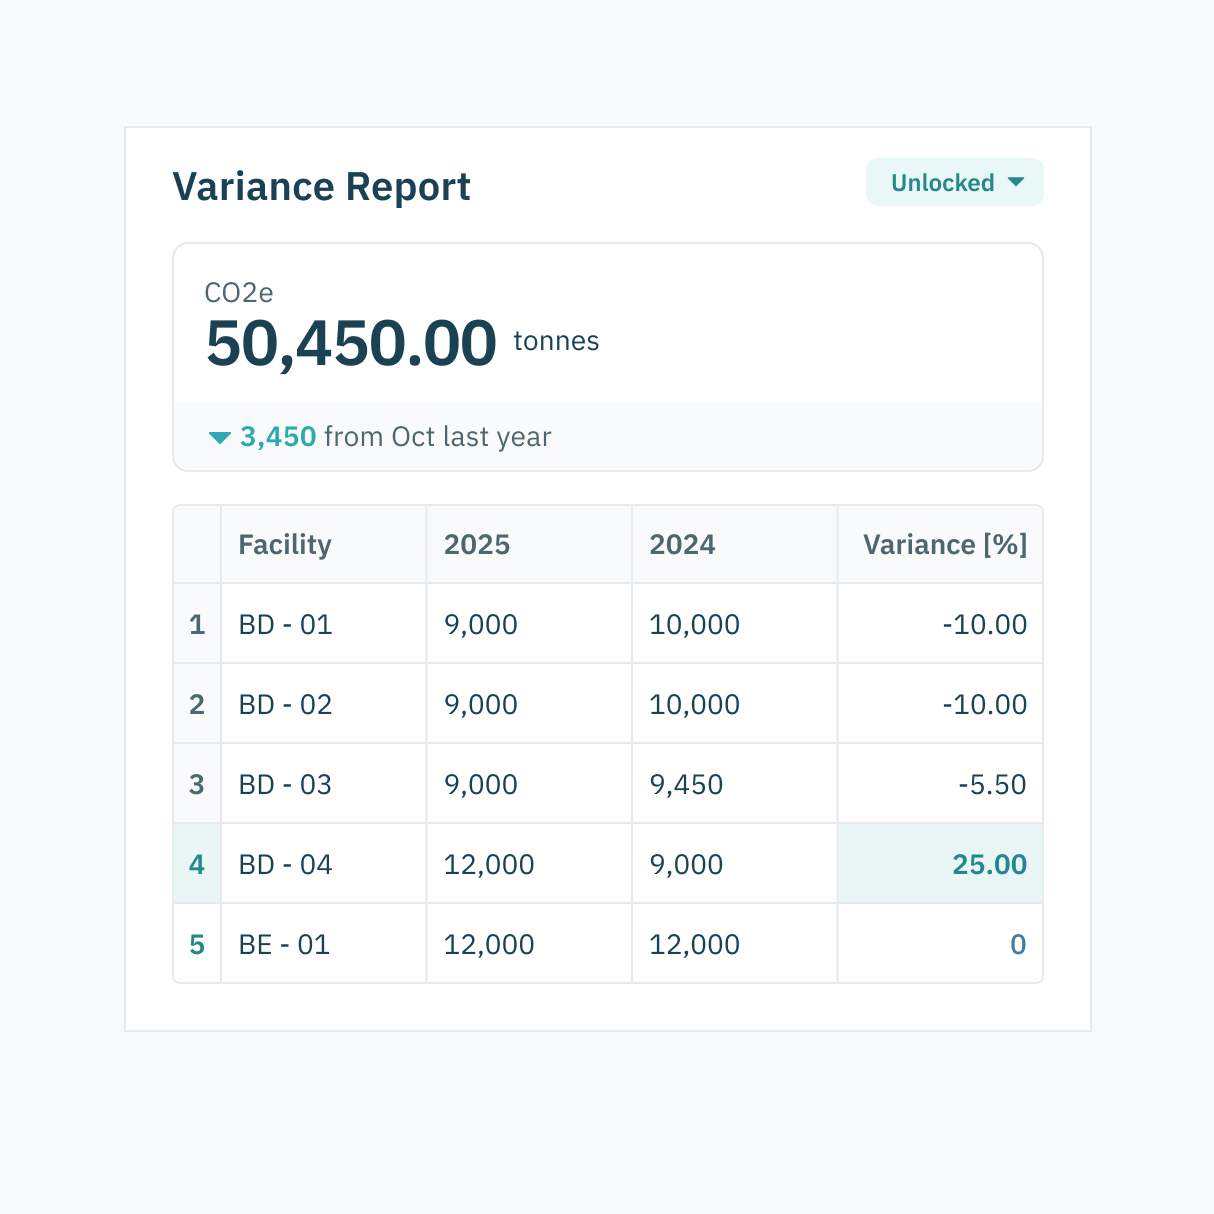
Task: Click the Facility column header
Action: coord(285,544)
